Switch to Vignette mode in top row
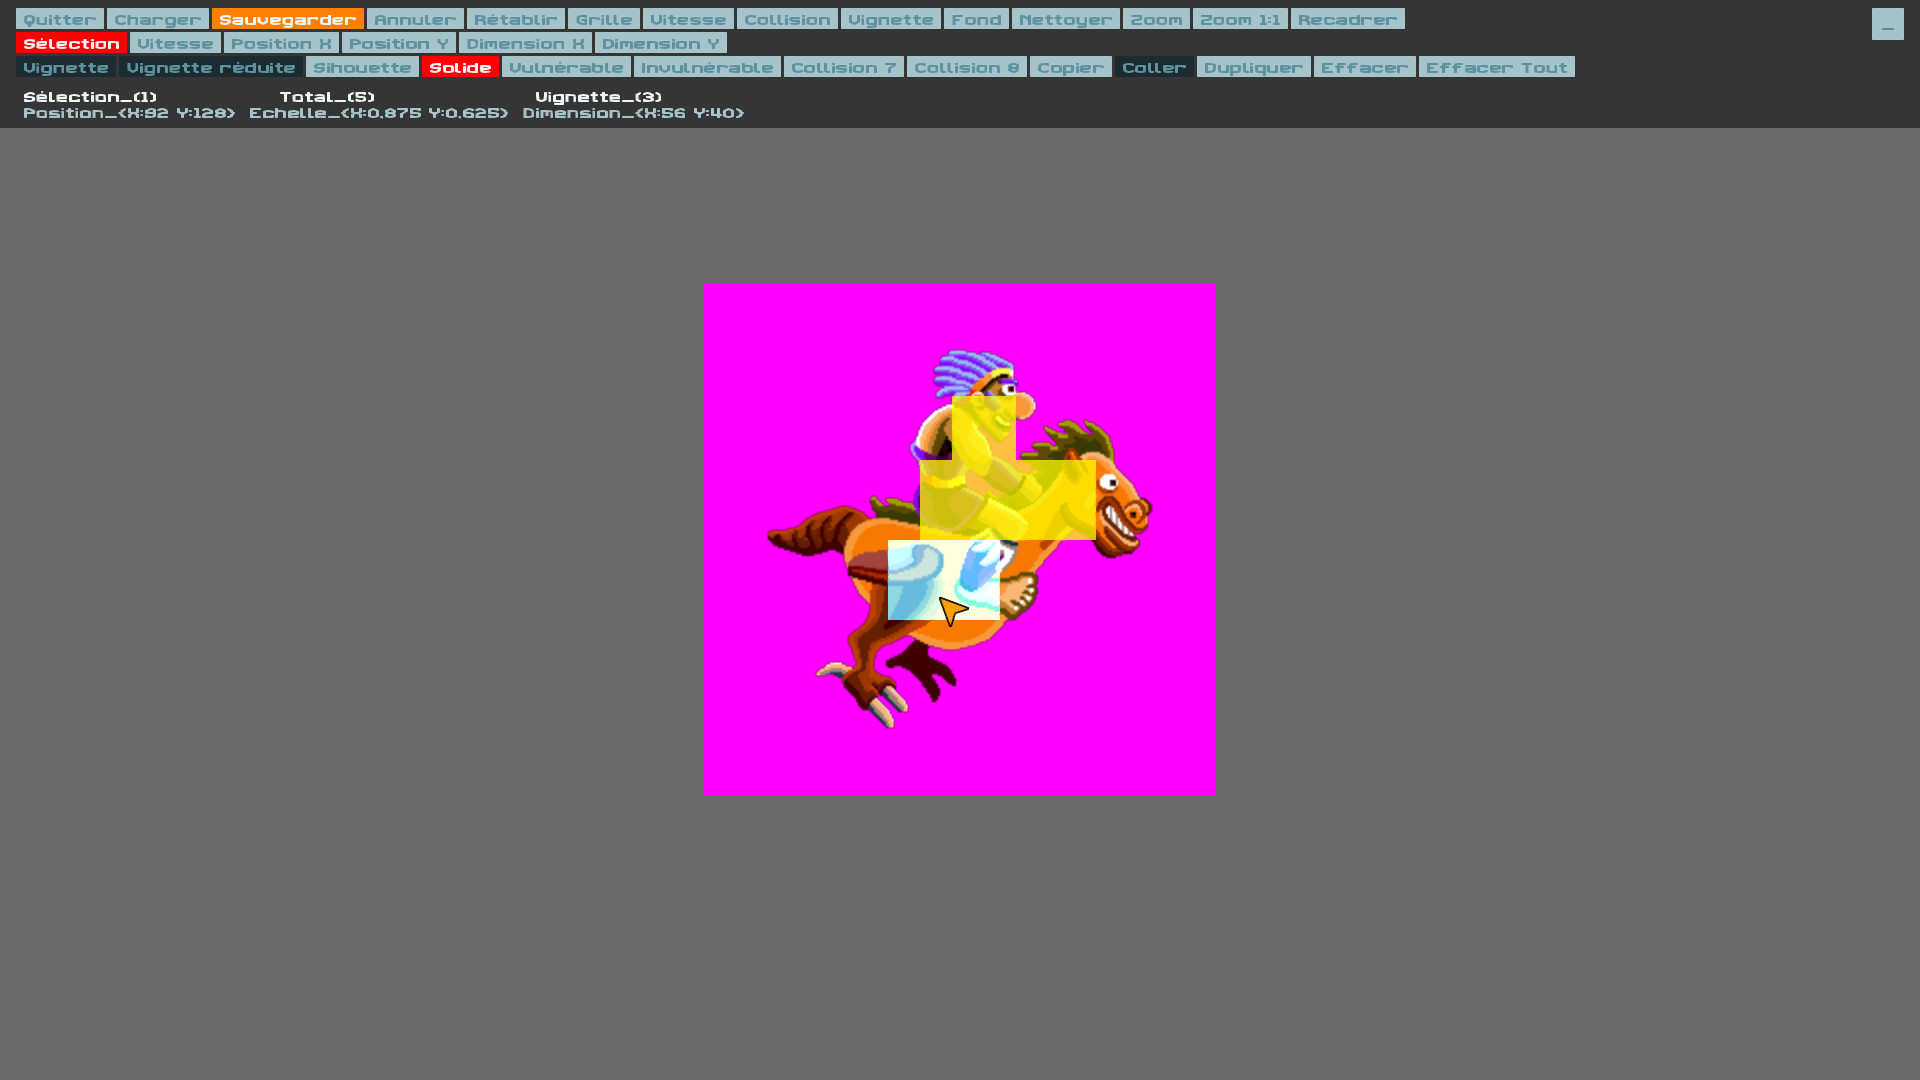The image size is (1920, 1080). coord(891,19)
